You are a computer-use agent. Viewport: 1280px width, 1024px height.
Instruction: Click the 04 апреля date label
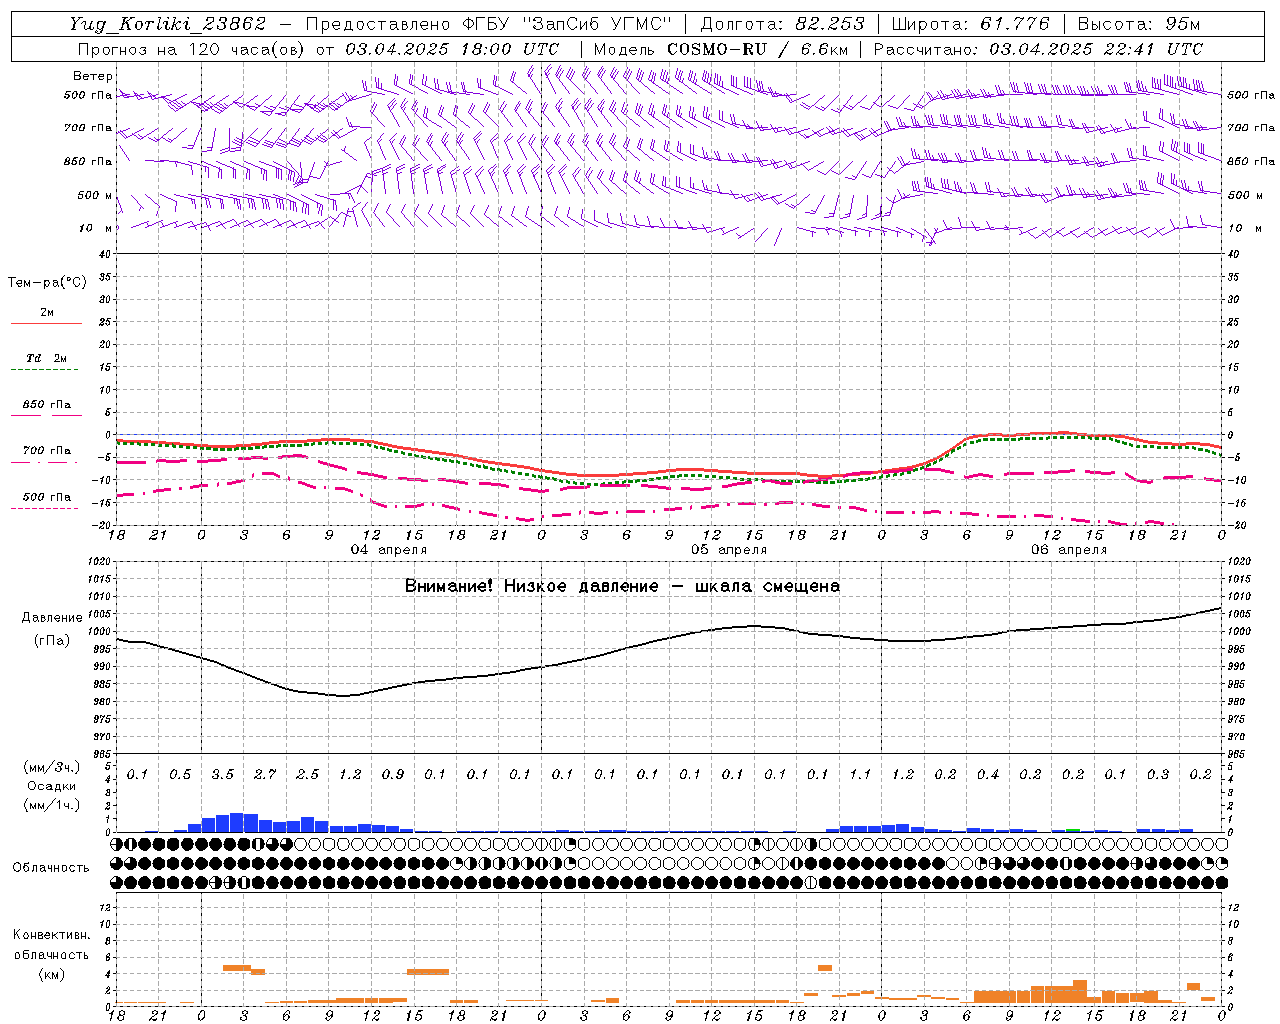click(x=389, y=550)
